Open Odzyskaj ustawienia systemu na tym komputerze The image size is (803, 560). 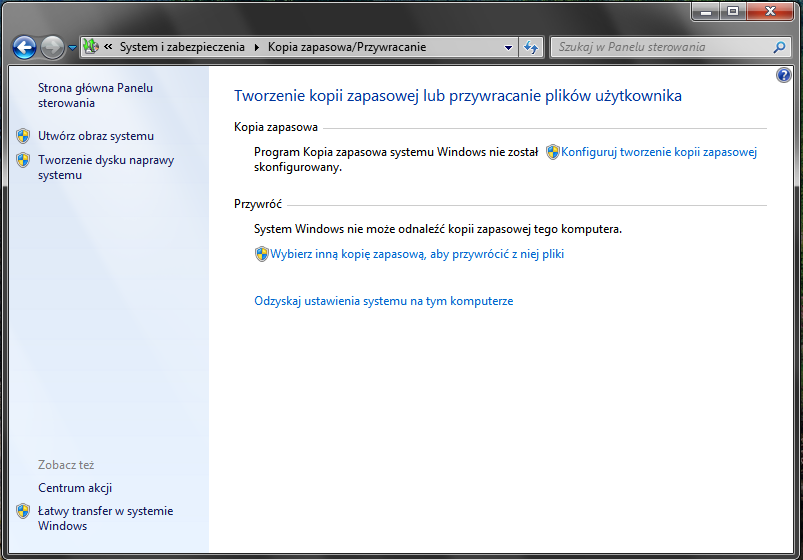(x=384, y=301)
